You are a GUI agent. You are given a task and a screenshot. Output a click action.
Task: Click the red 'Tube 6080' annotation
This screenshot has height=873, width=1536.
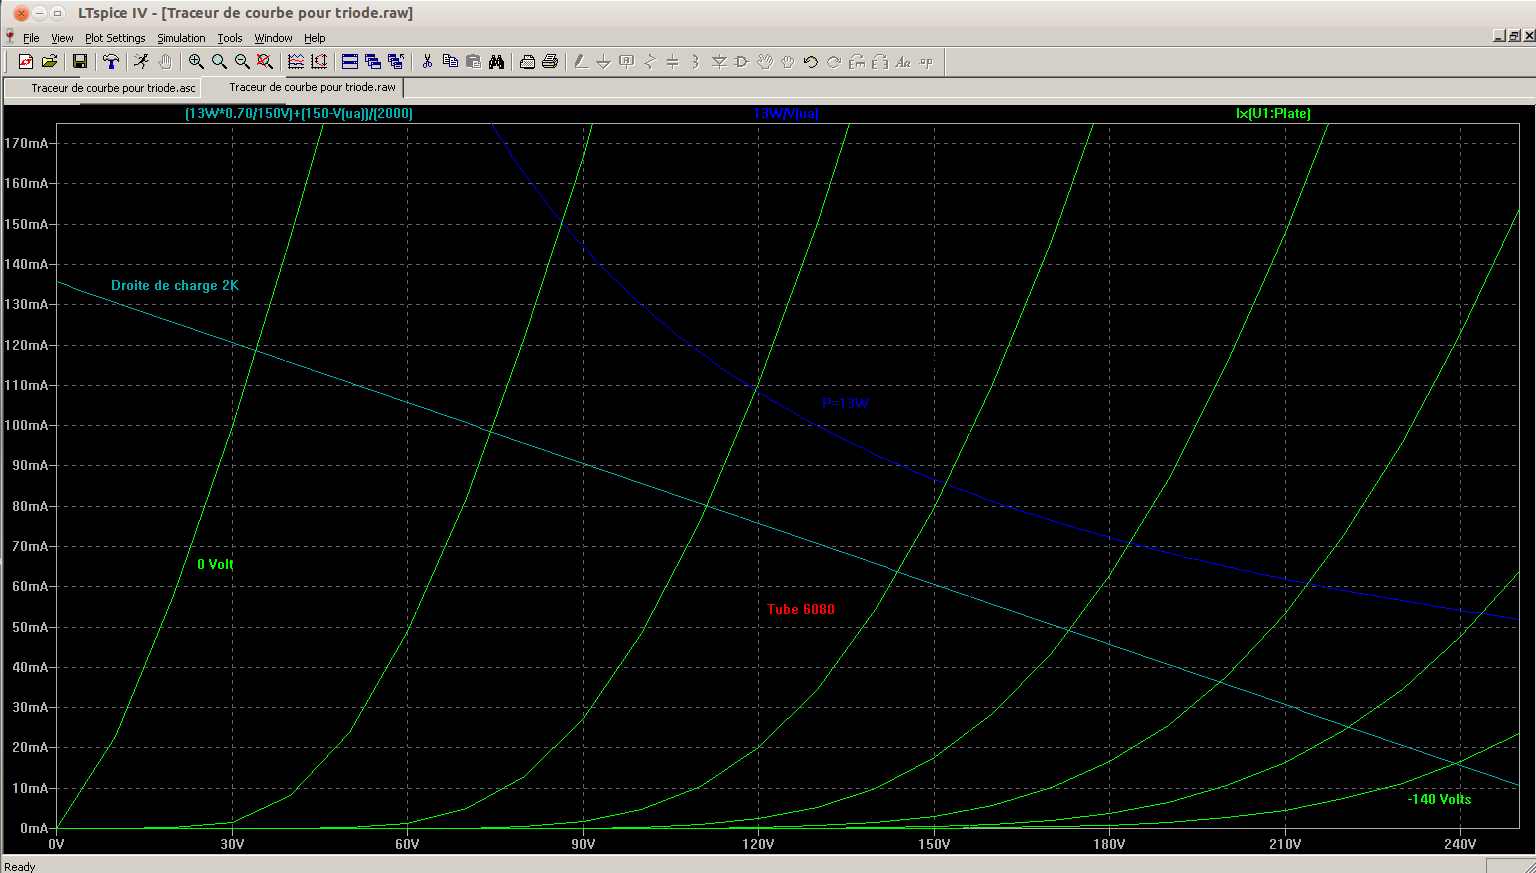coord(801,609)
